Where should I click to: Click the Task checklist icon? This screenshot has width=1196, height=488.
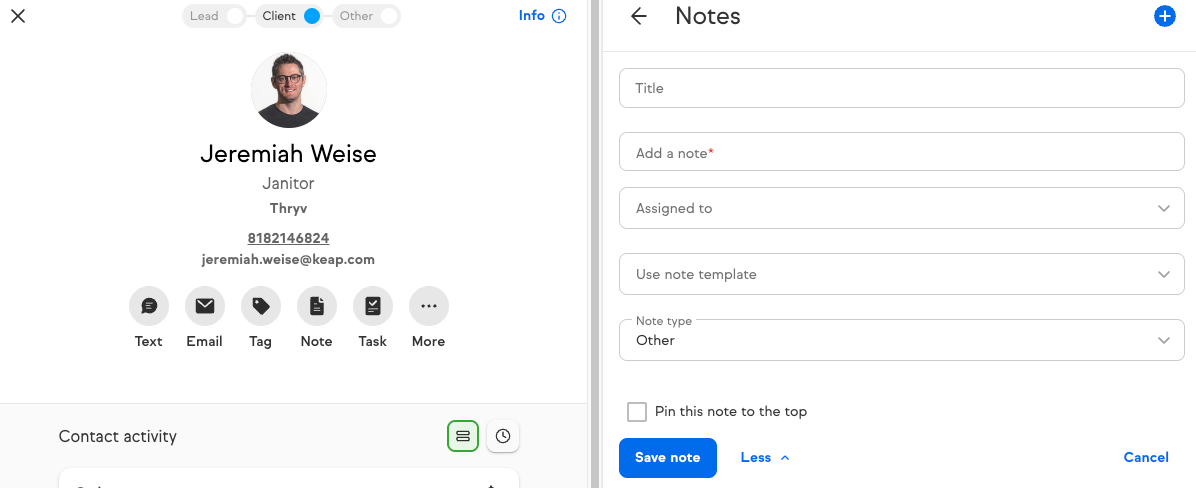tap(372, 307)
